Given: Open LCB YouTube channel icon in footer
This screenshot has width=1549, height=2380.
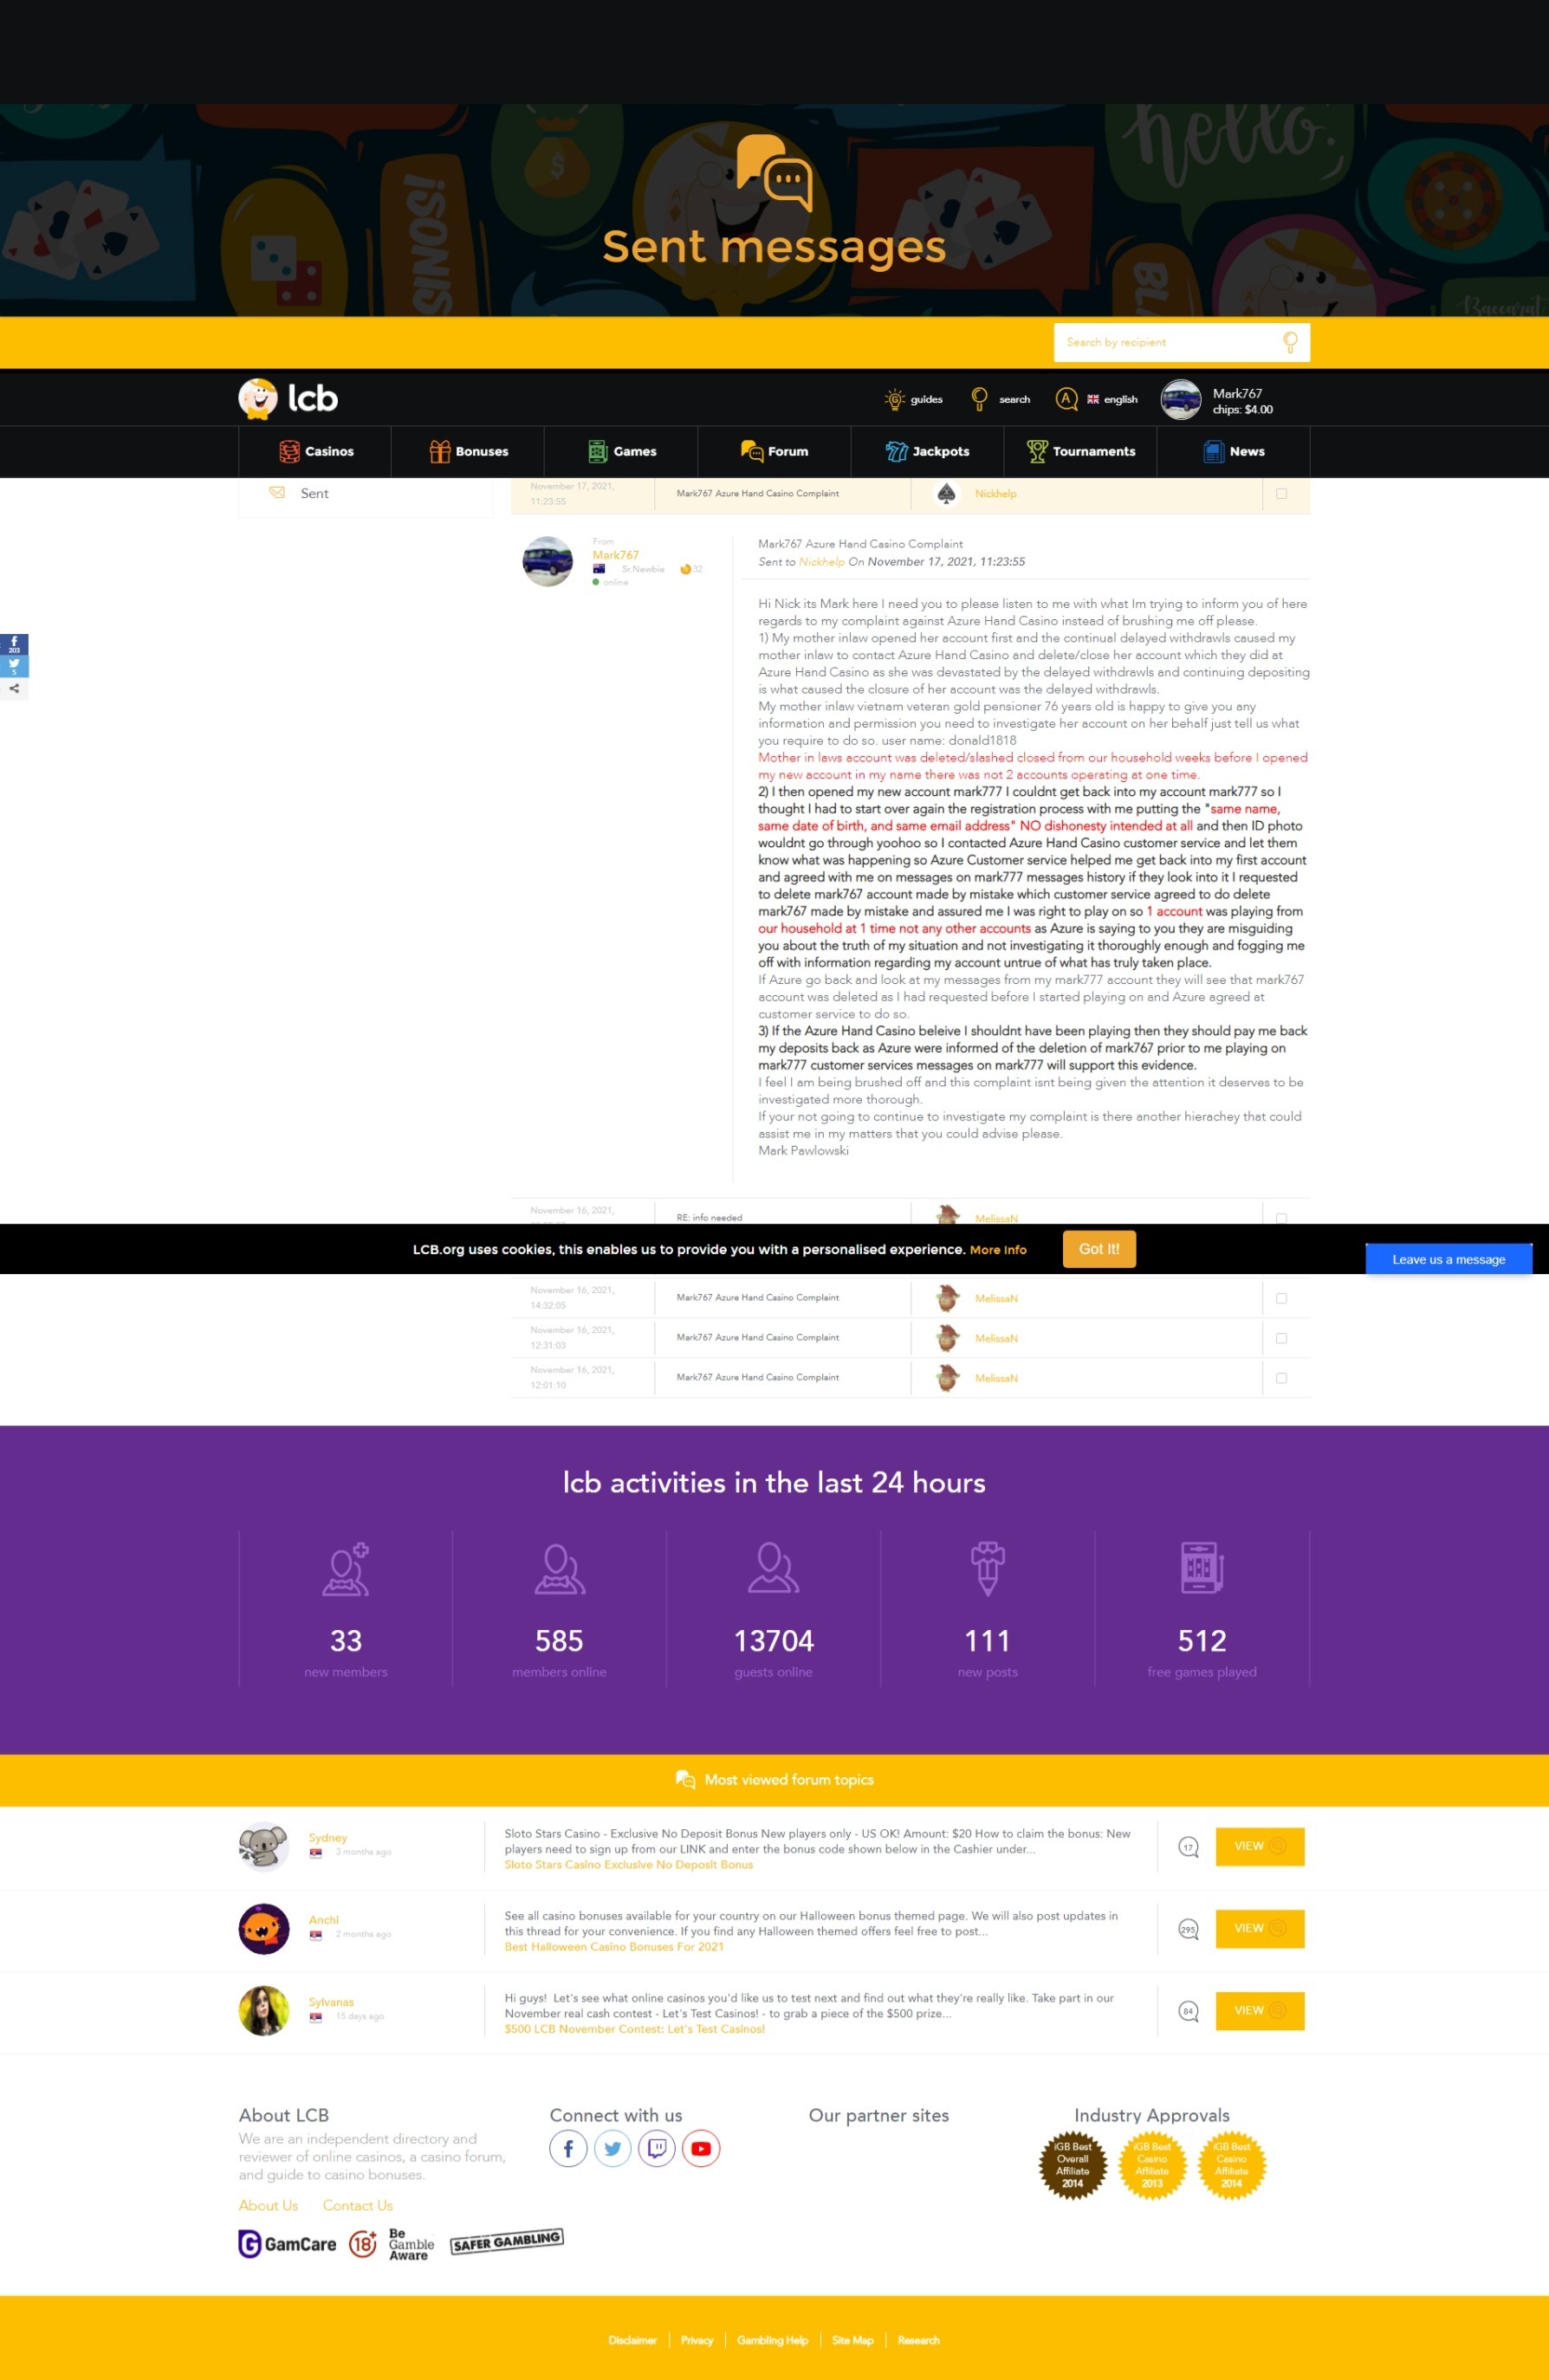Looking at the screenshot, I should click(701, 2148).
